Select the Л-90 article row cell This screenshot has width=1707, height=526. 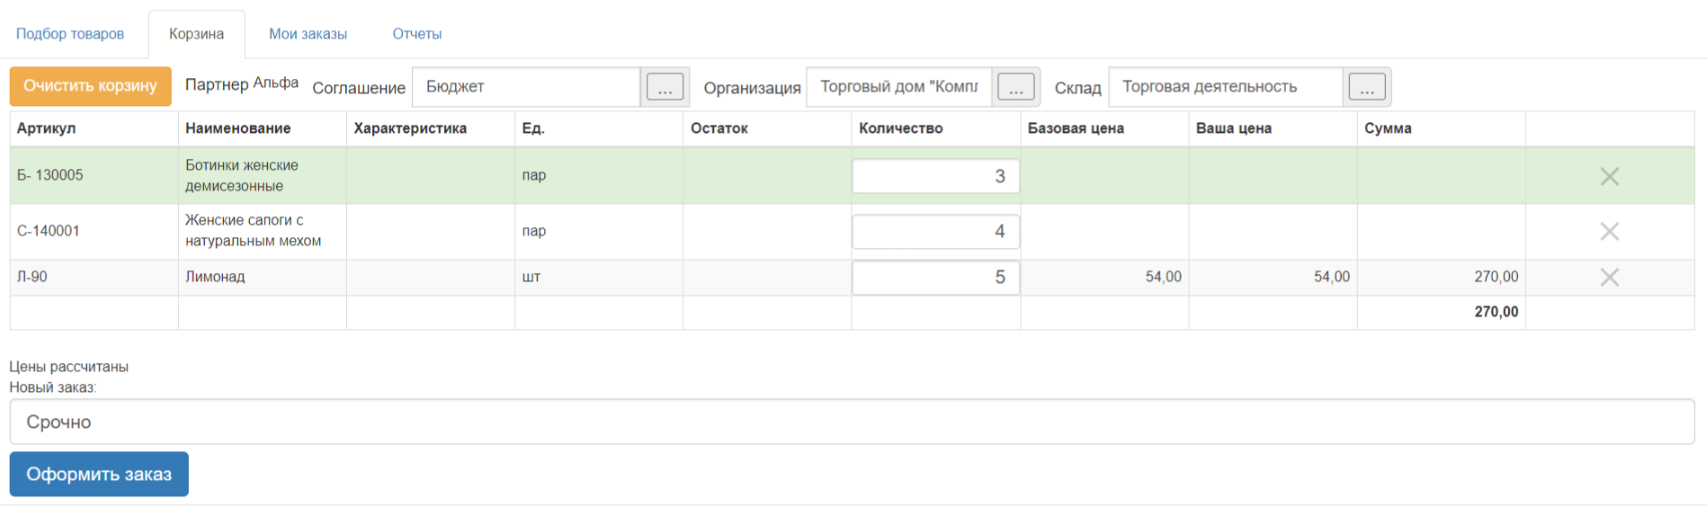coord(93,277)
